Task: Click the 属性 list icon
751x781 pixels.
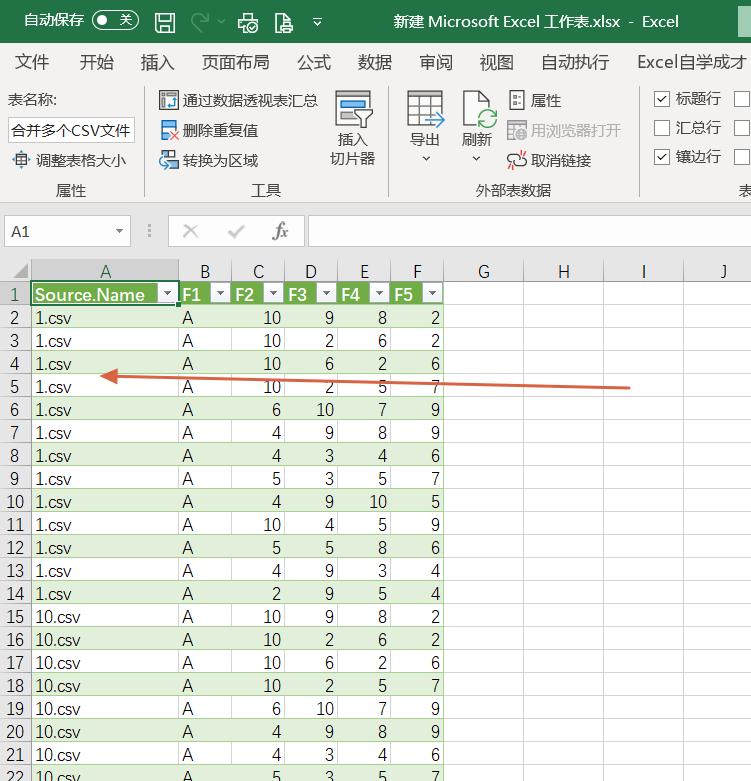Action: tap(517, 100)
